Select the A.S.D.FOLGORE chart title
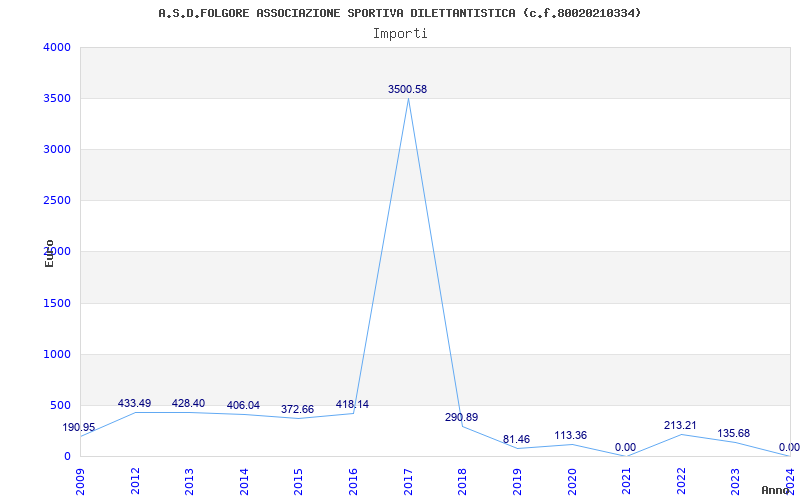800x500 pixels. (x=399, y=13)
